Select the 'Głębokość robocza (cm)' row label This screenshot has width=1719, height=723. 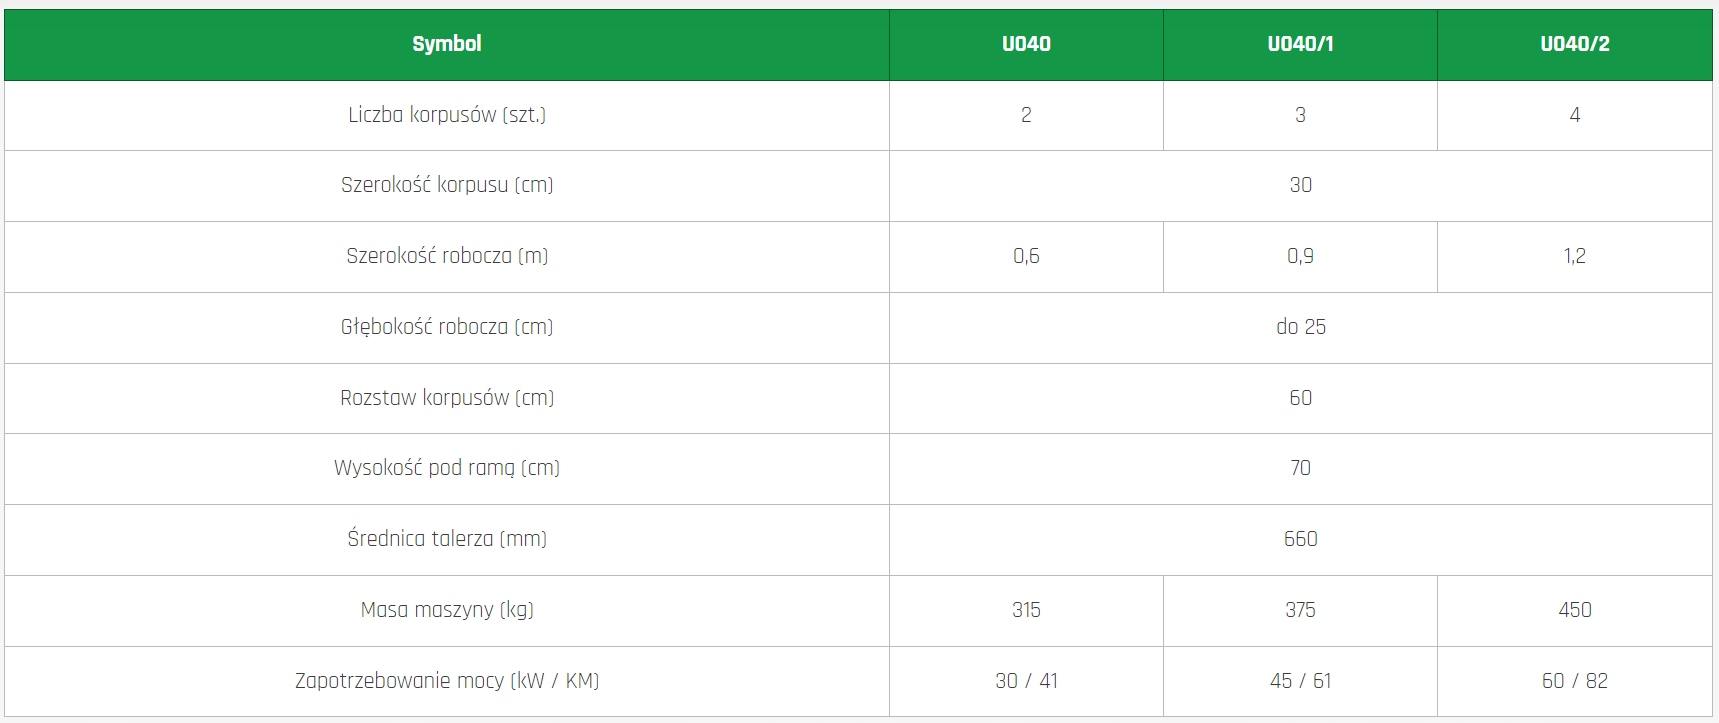(x=446, y=327)
